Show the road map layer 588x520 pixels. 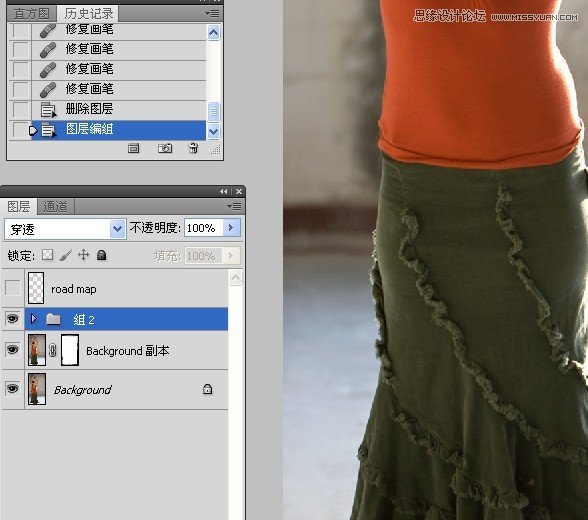pyautogui.click(x=12, y=288)
